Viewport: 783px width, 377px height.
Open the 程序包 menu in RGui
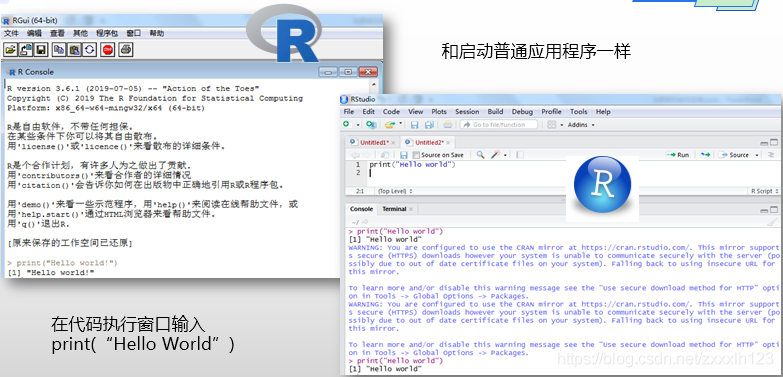107,33
